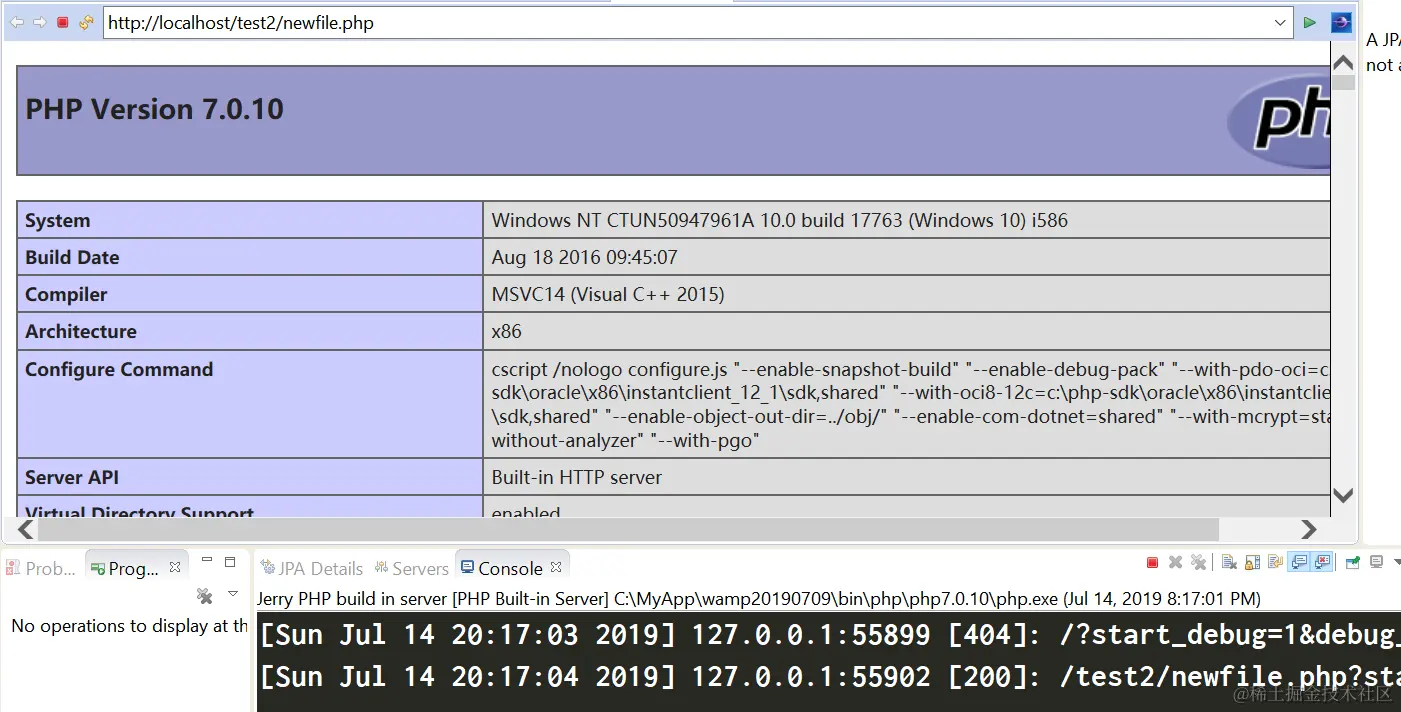Pin the current console
Image resolution: width=1401 pixels, height=712 pixels.
[1352, 563]
